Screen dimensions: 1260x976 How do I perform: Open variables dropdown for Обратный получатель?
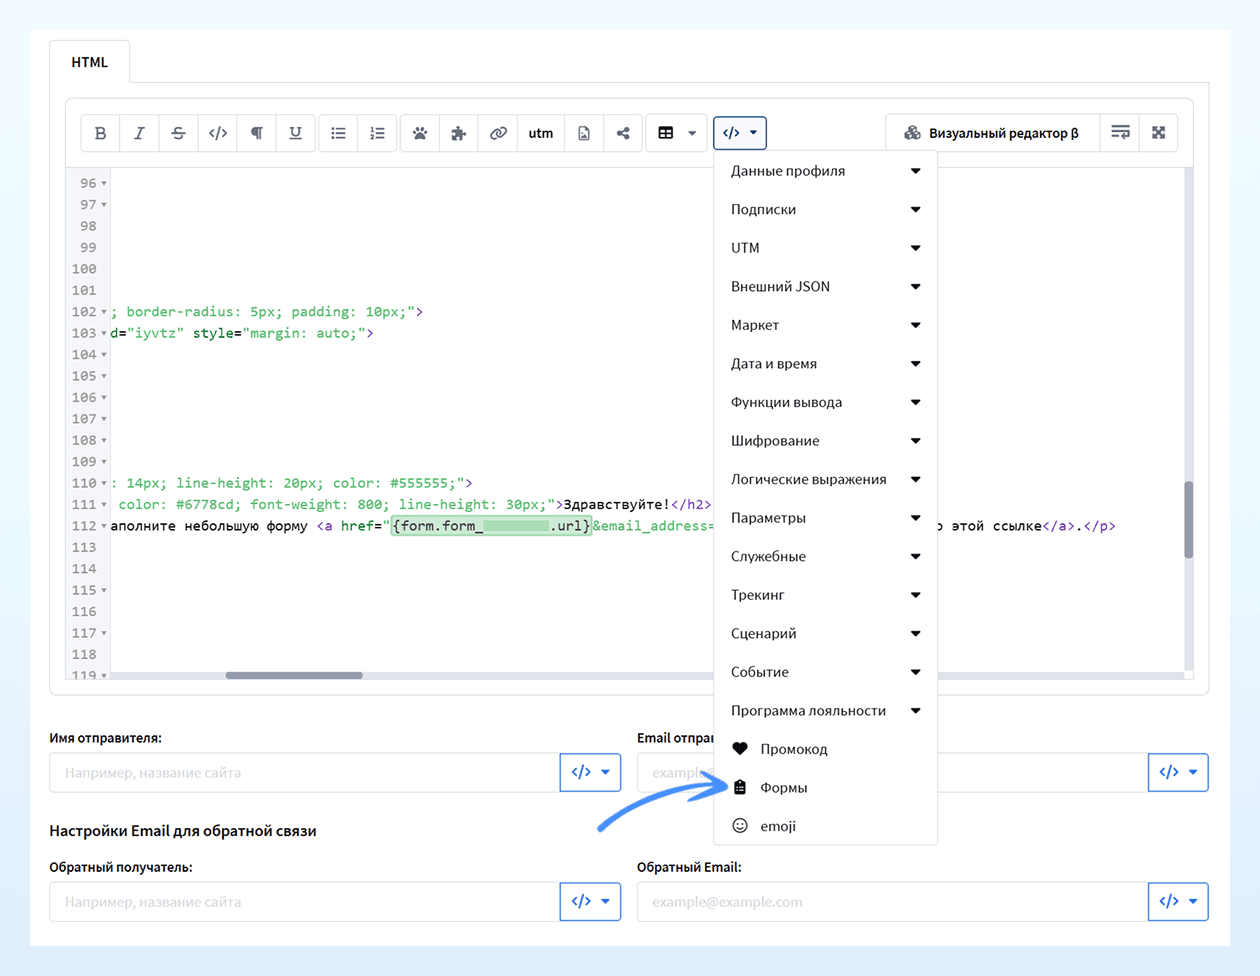pos(590,902)
